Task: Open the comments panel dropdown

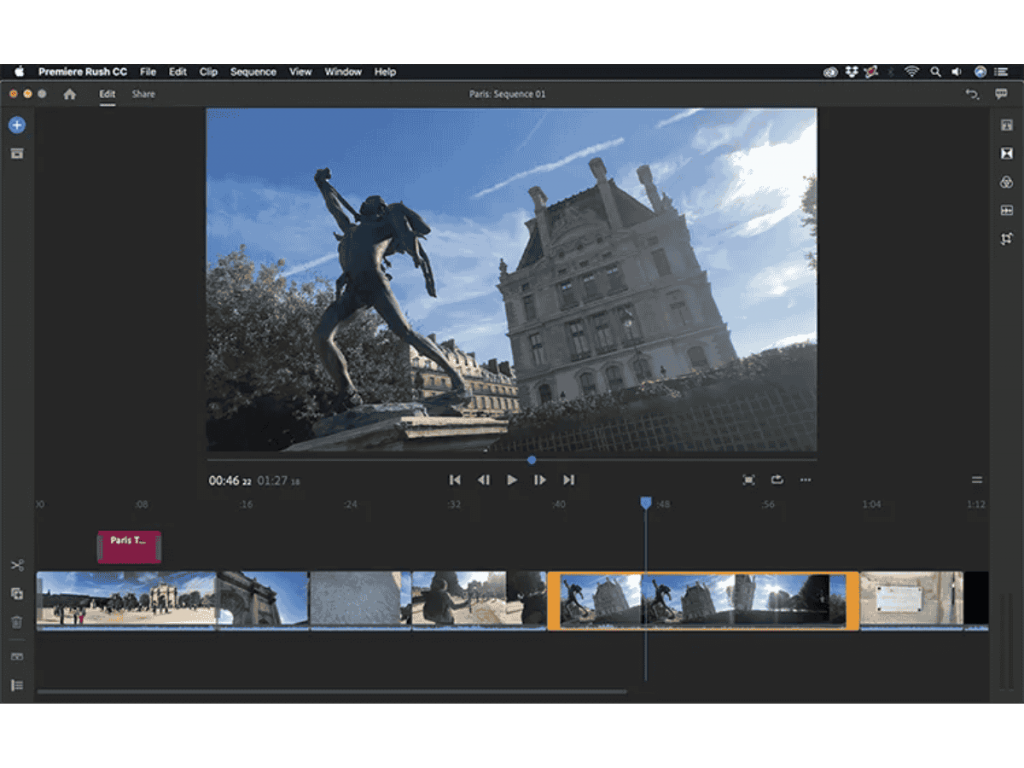Action: tap(1001, 93)
